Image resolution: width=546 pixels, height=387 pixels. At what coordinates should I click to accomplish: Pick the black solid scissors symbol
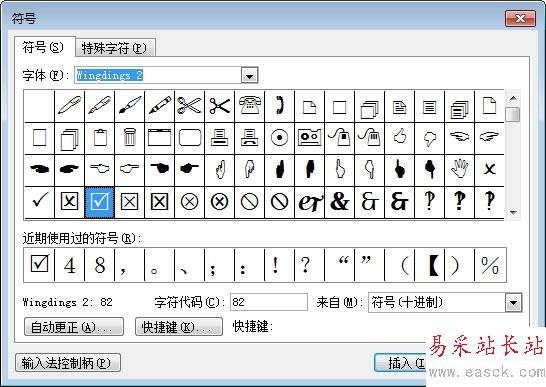pyautogui.click(x=220, y=106)
